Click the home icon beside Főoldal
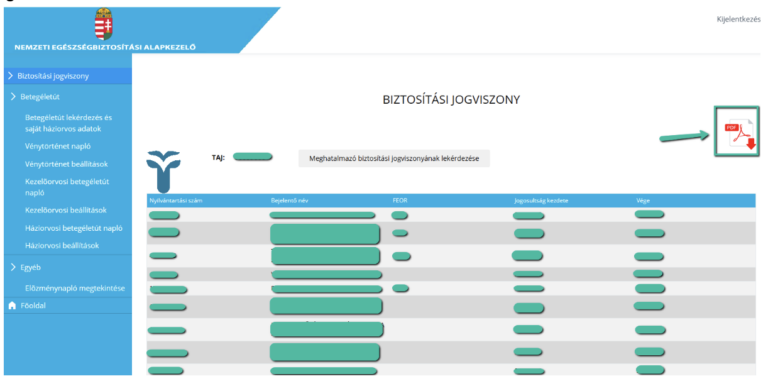The height and width of the screenshot is (381, 768). click(12, 306)
